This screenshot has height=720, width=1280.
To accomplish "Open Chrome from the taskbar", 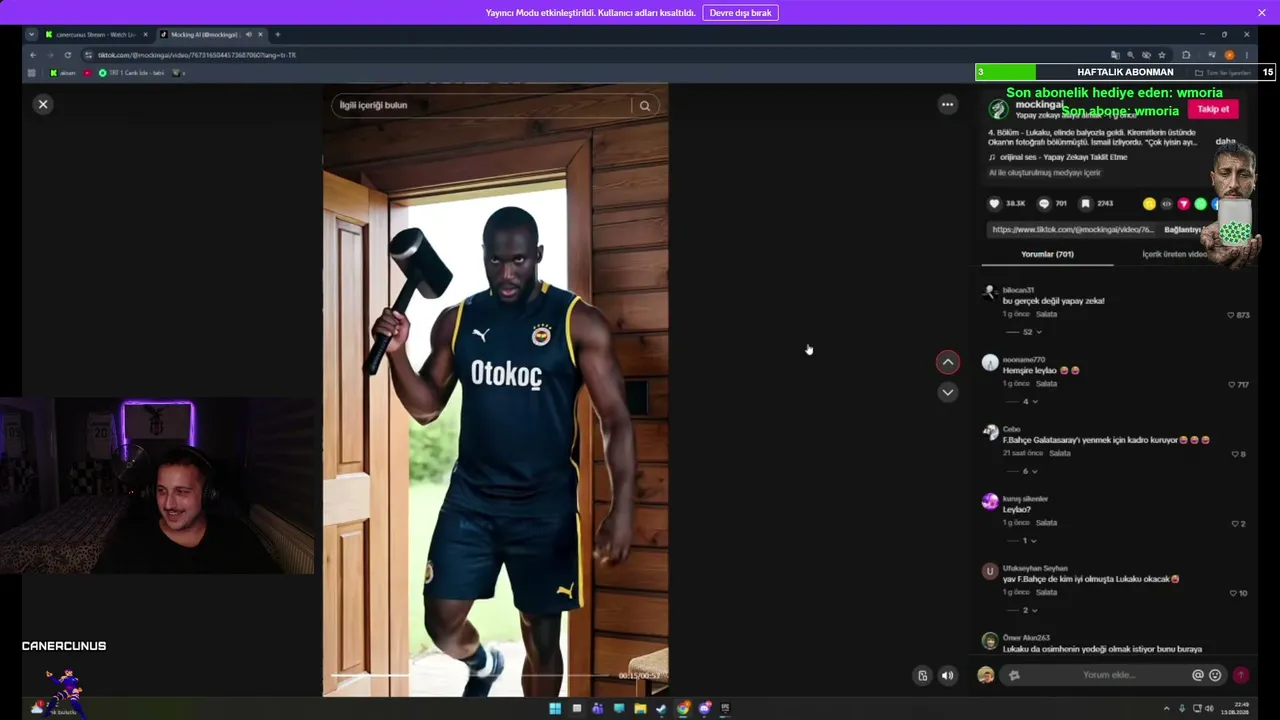I will 683,709.
